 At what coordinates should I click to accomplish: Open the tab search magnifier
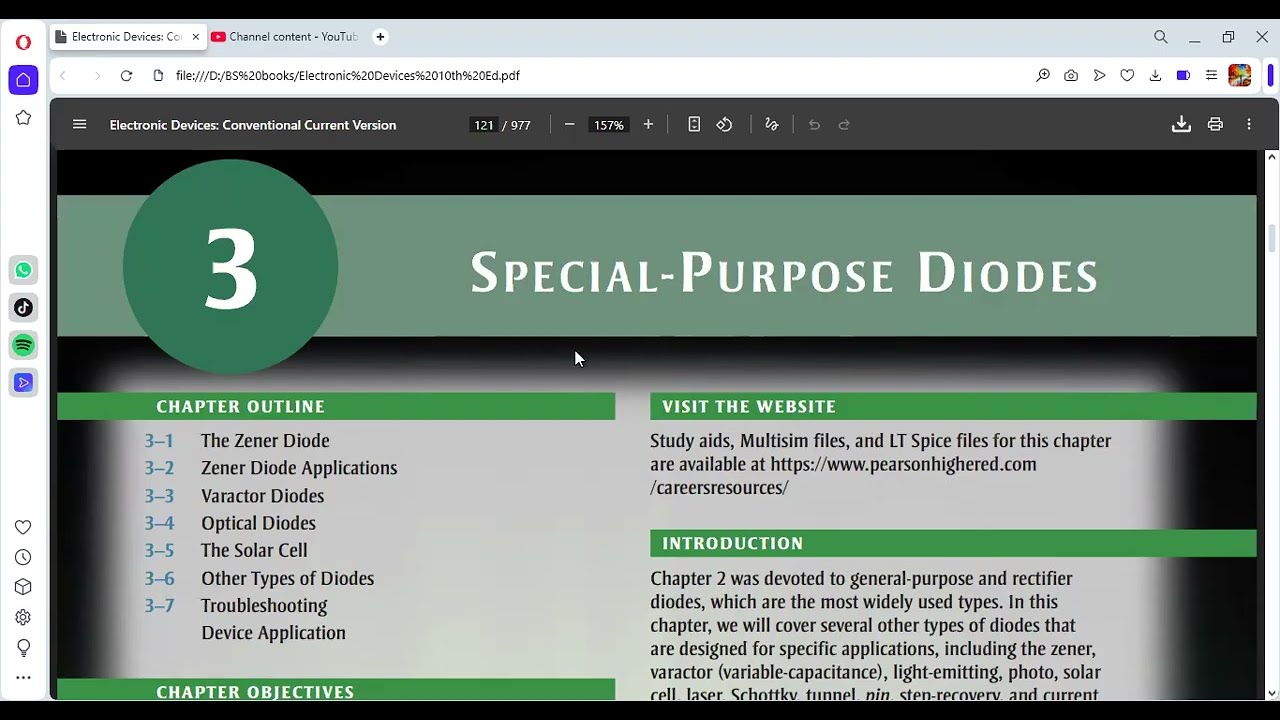[x=1161, y=37]
